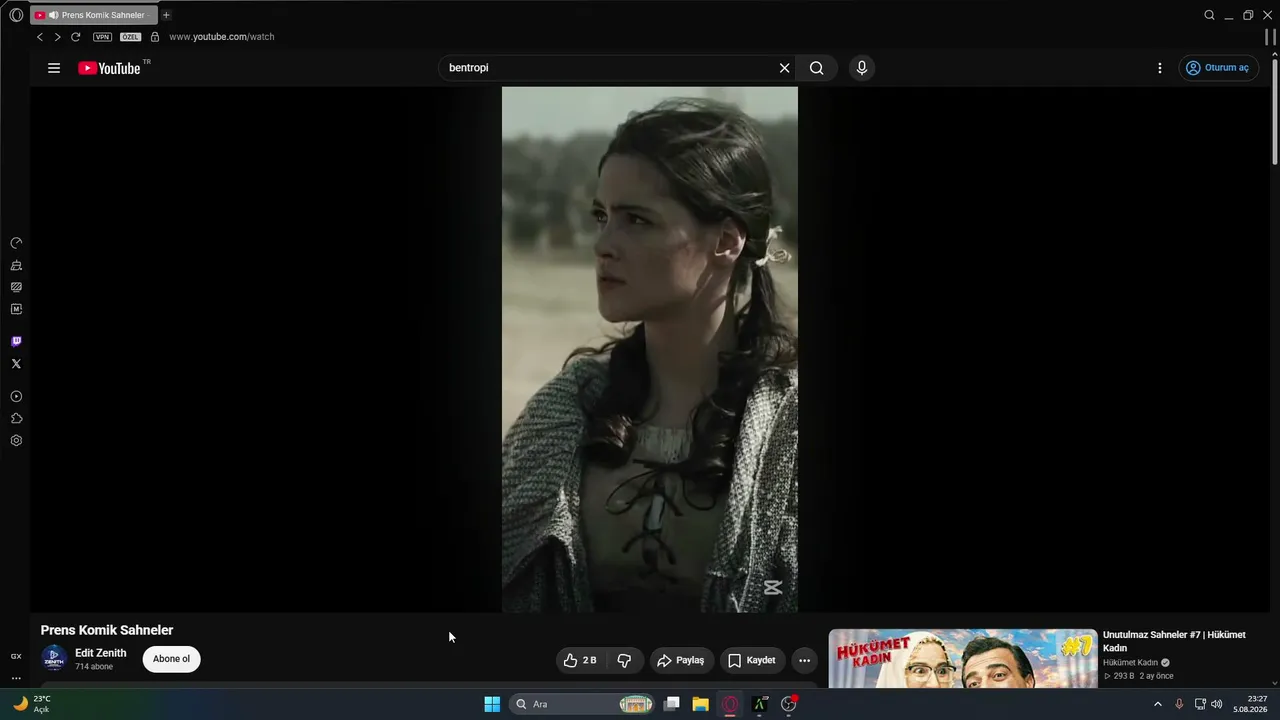
Task: Open the clock and date 23:27
Action: (x=1250, y=704)
